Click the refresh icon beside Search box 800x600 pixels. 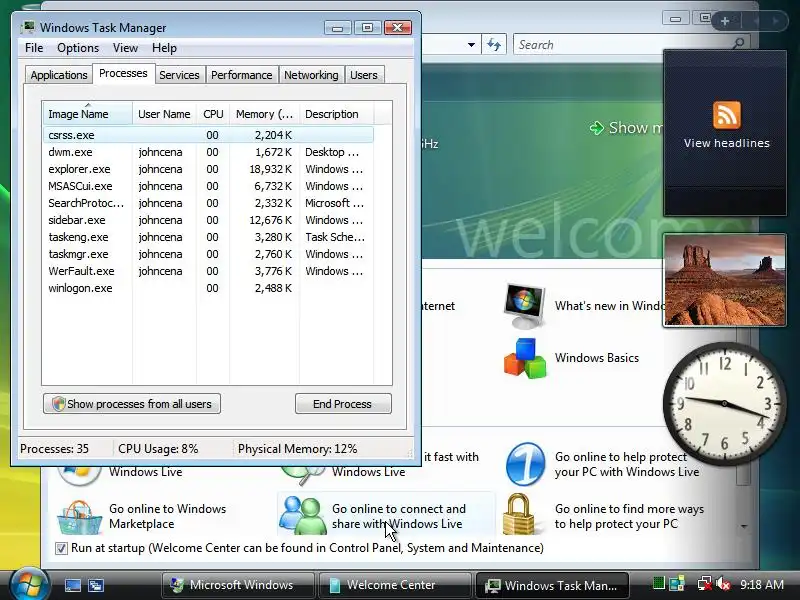(x=493, y=44)
